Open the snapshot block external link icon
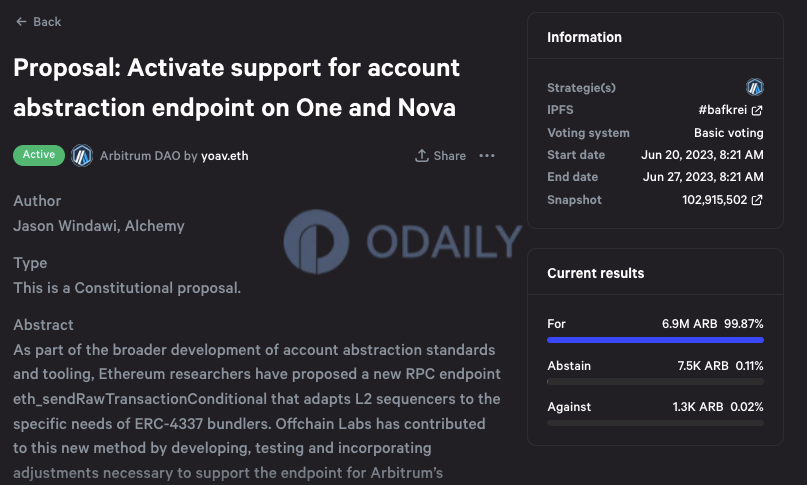This screenshot has height=485, width=807. coord(757,200)
